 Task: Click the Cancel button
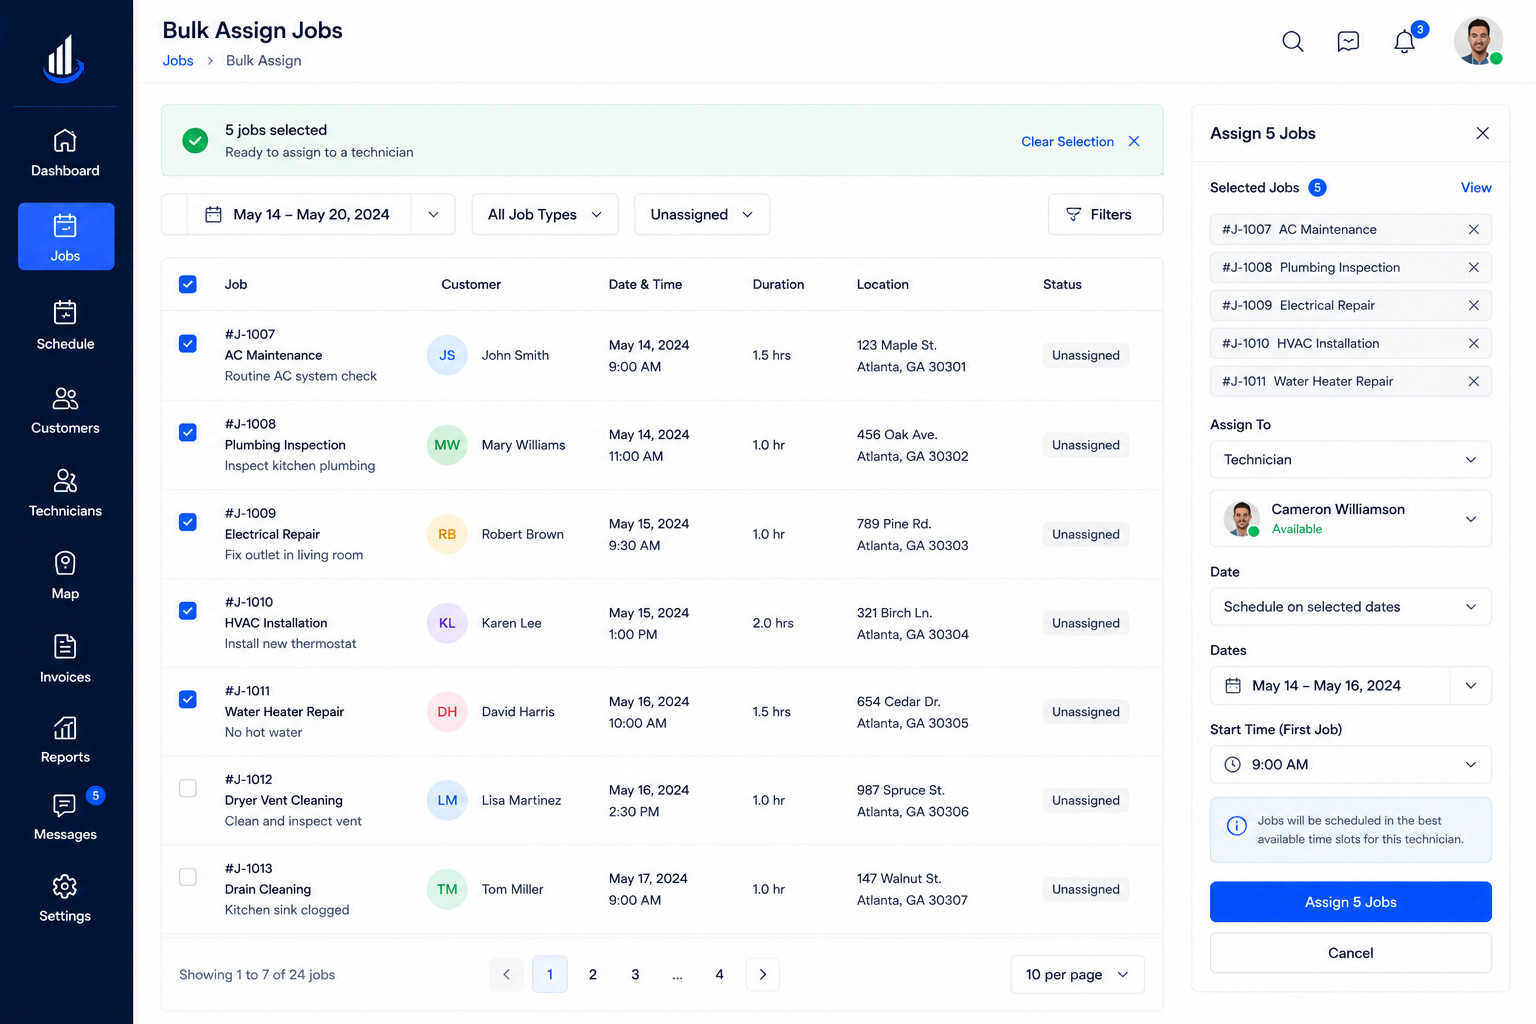click(x=1350, y=952)
